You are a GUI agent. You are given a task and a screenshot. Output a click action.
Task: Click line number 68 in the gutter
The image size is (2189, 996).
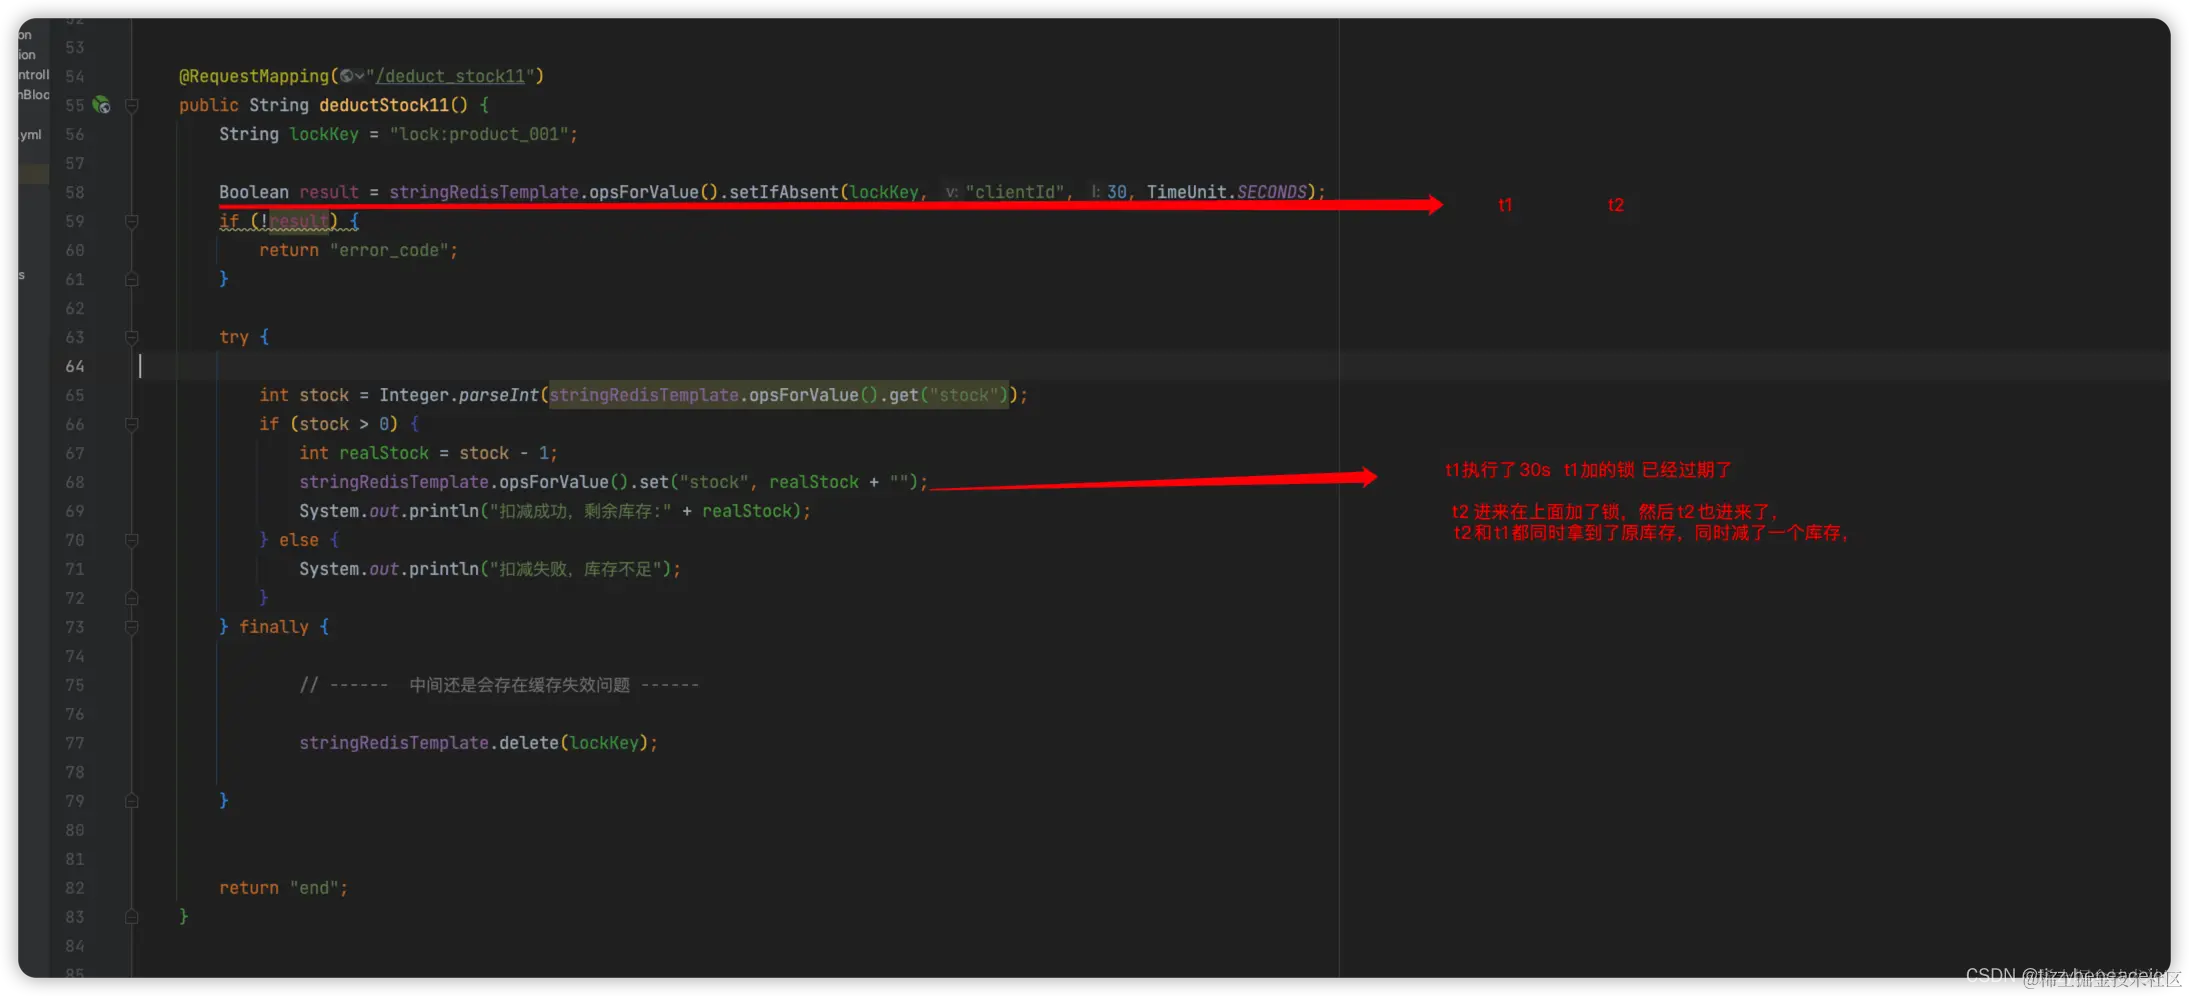coord(75,482)
